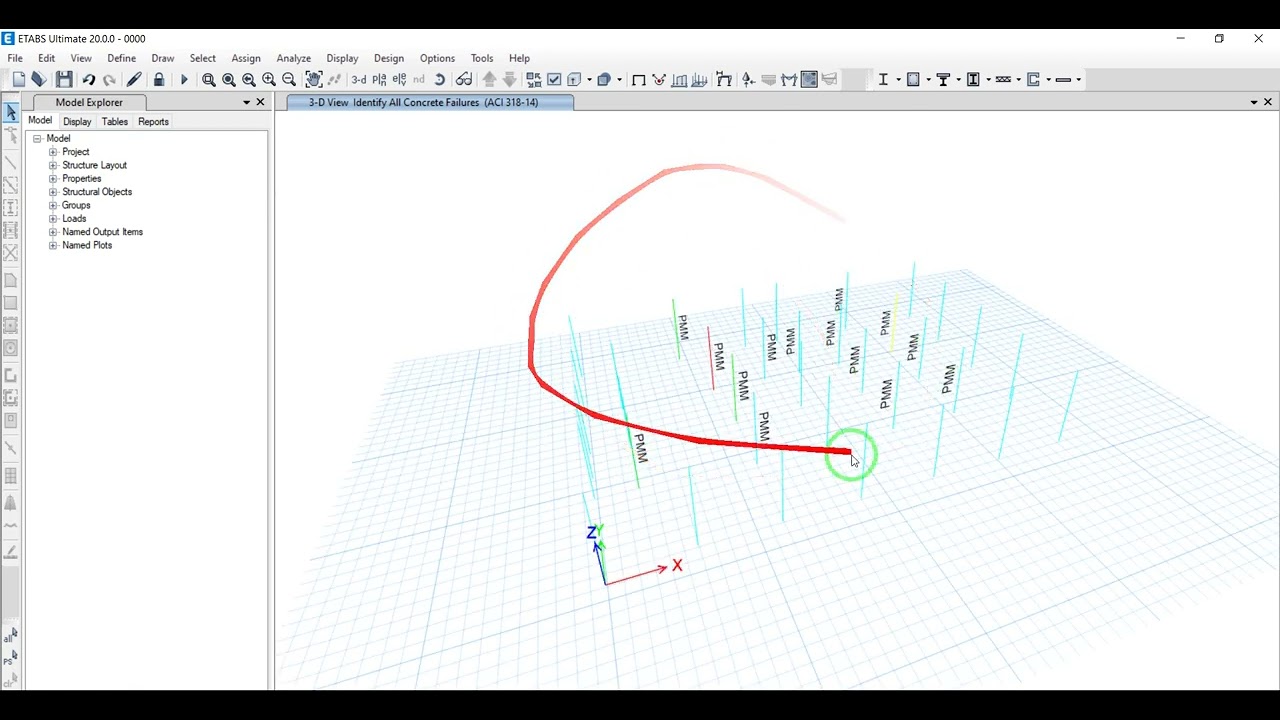Click the pencil Refresh/Edit toolbar icon

pos(134,80)
